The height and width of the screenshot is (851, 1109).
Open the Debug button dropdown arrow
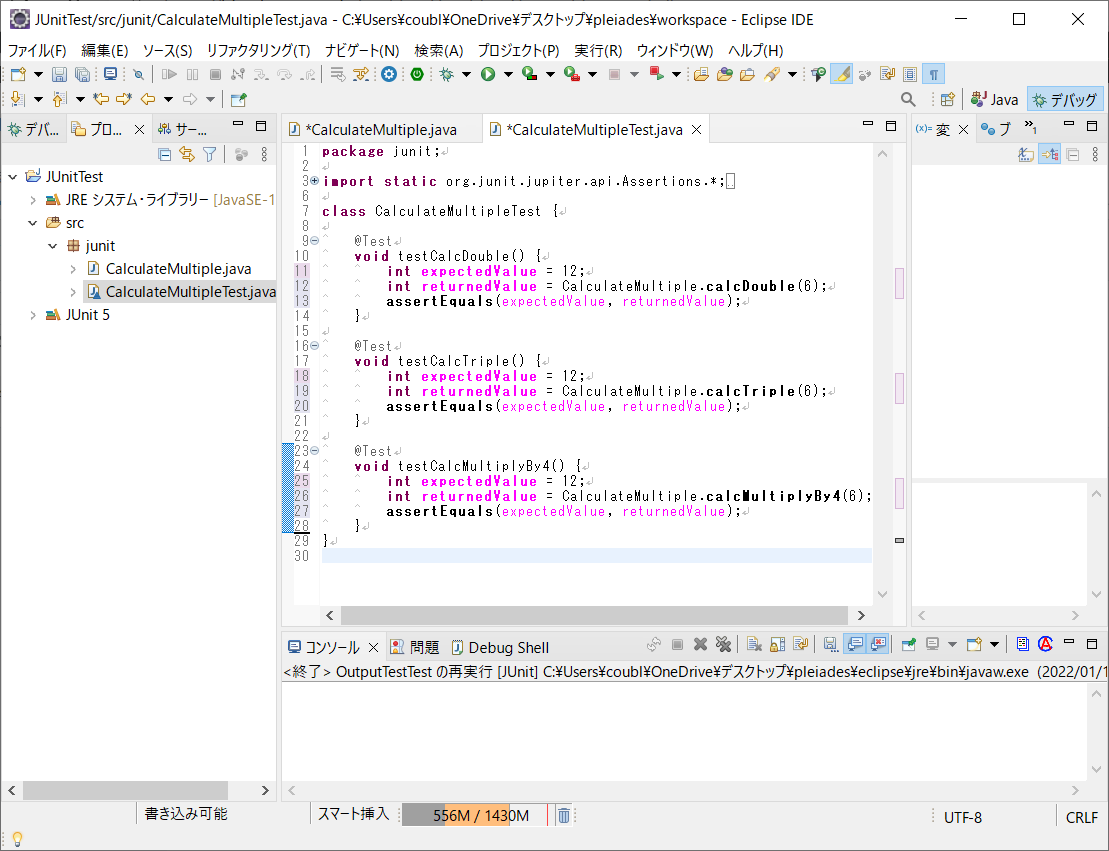pos(466,74)
